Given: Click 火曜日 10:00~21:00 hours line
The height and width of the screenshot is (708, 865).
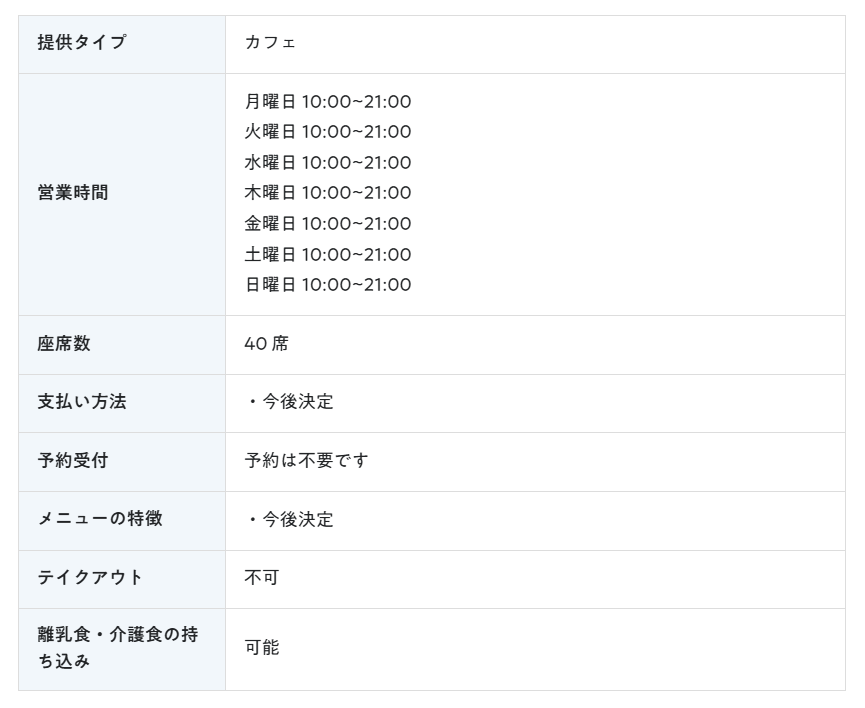Looking at the screenshot, I should click(328, 132).
